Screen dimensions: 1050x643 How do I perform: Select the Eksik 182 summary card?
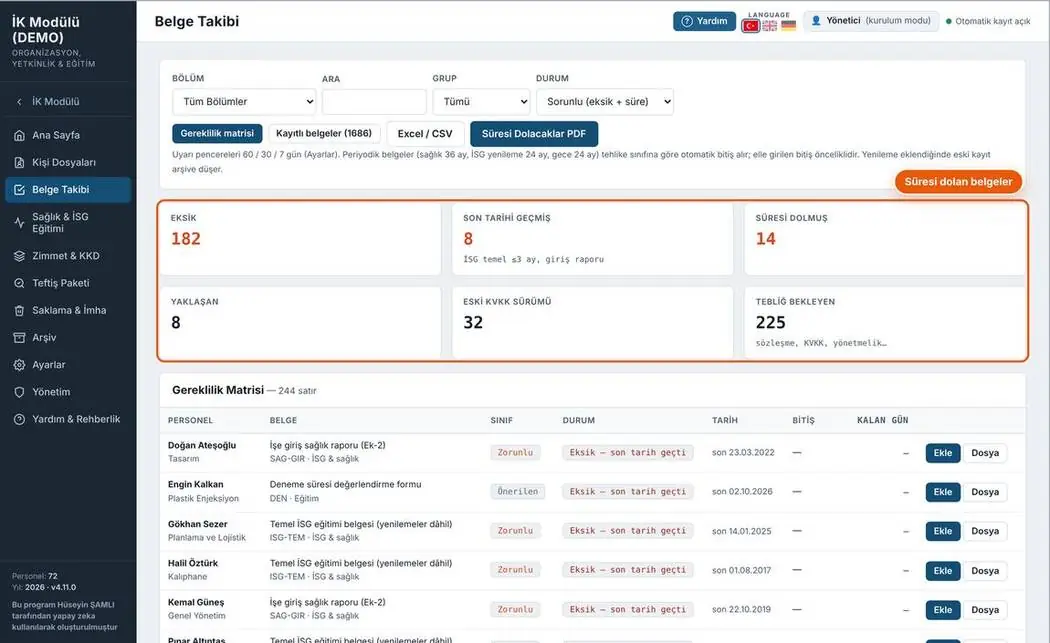[300, 239]
